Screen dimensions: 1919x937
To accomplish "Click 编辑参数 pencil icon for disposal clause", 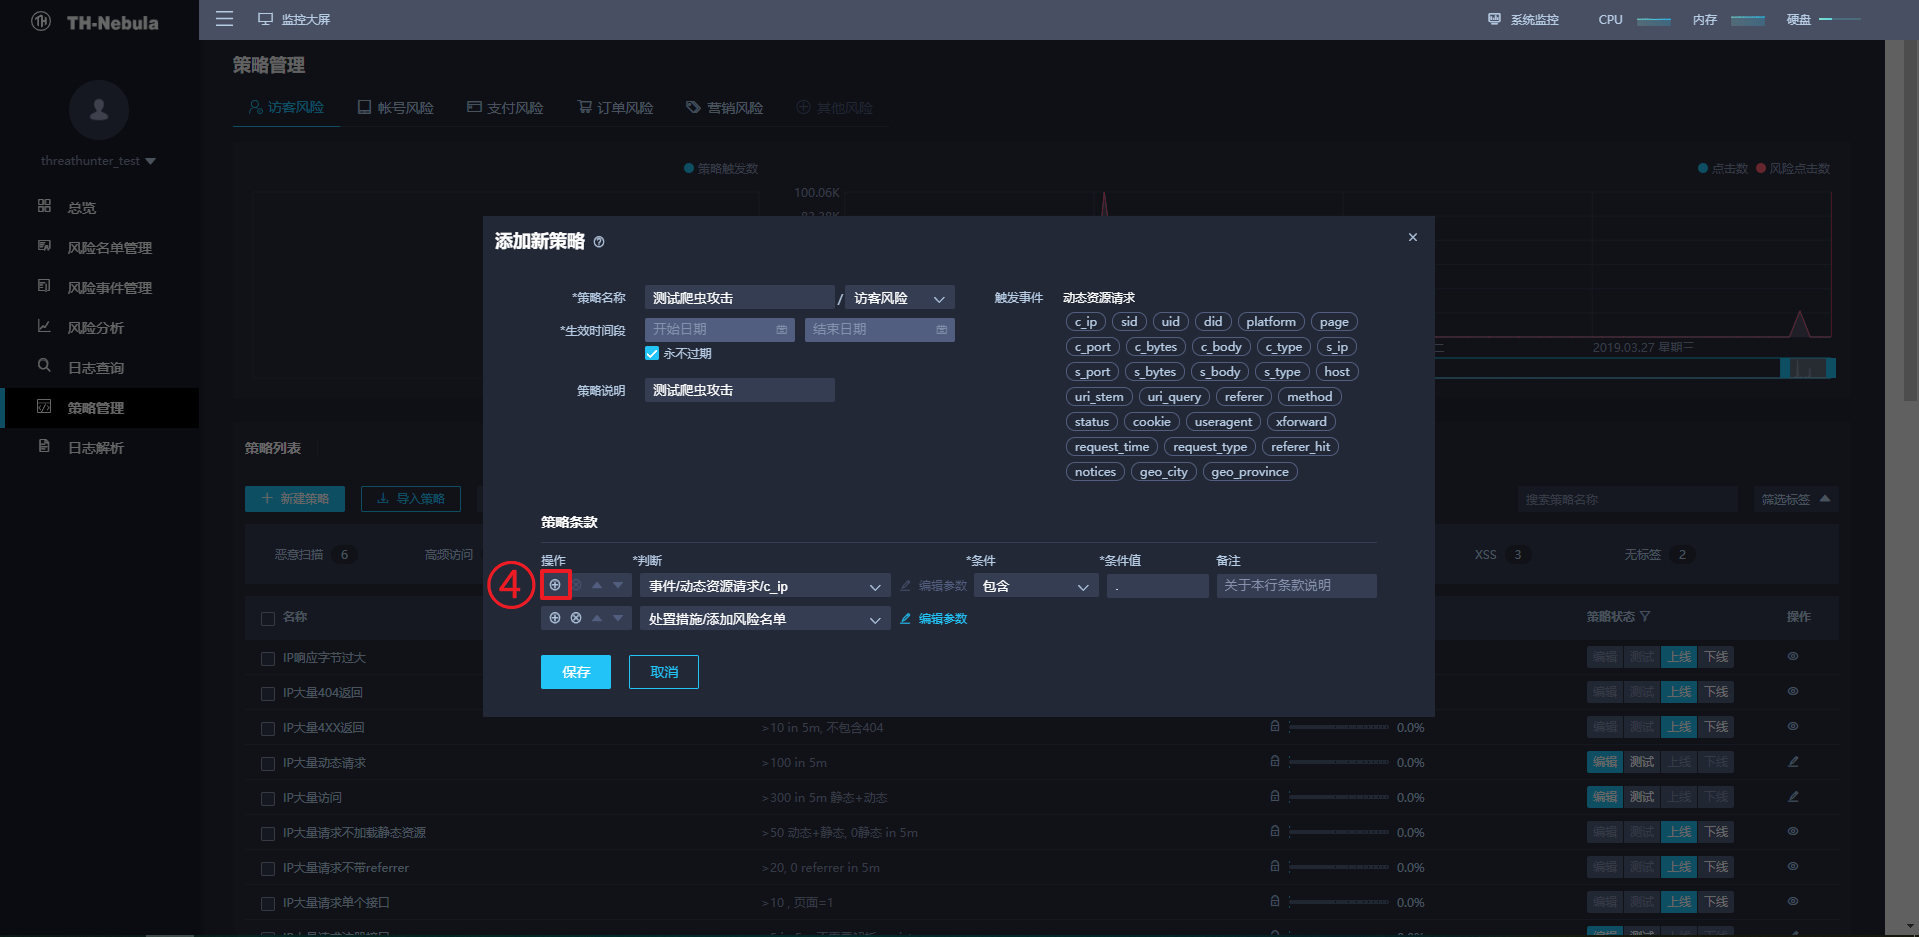I will coord(904,618).
